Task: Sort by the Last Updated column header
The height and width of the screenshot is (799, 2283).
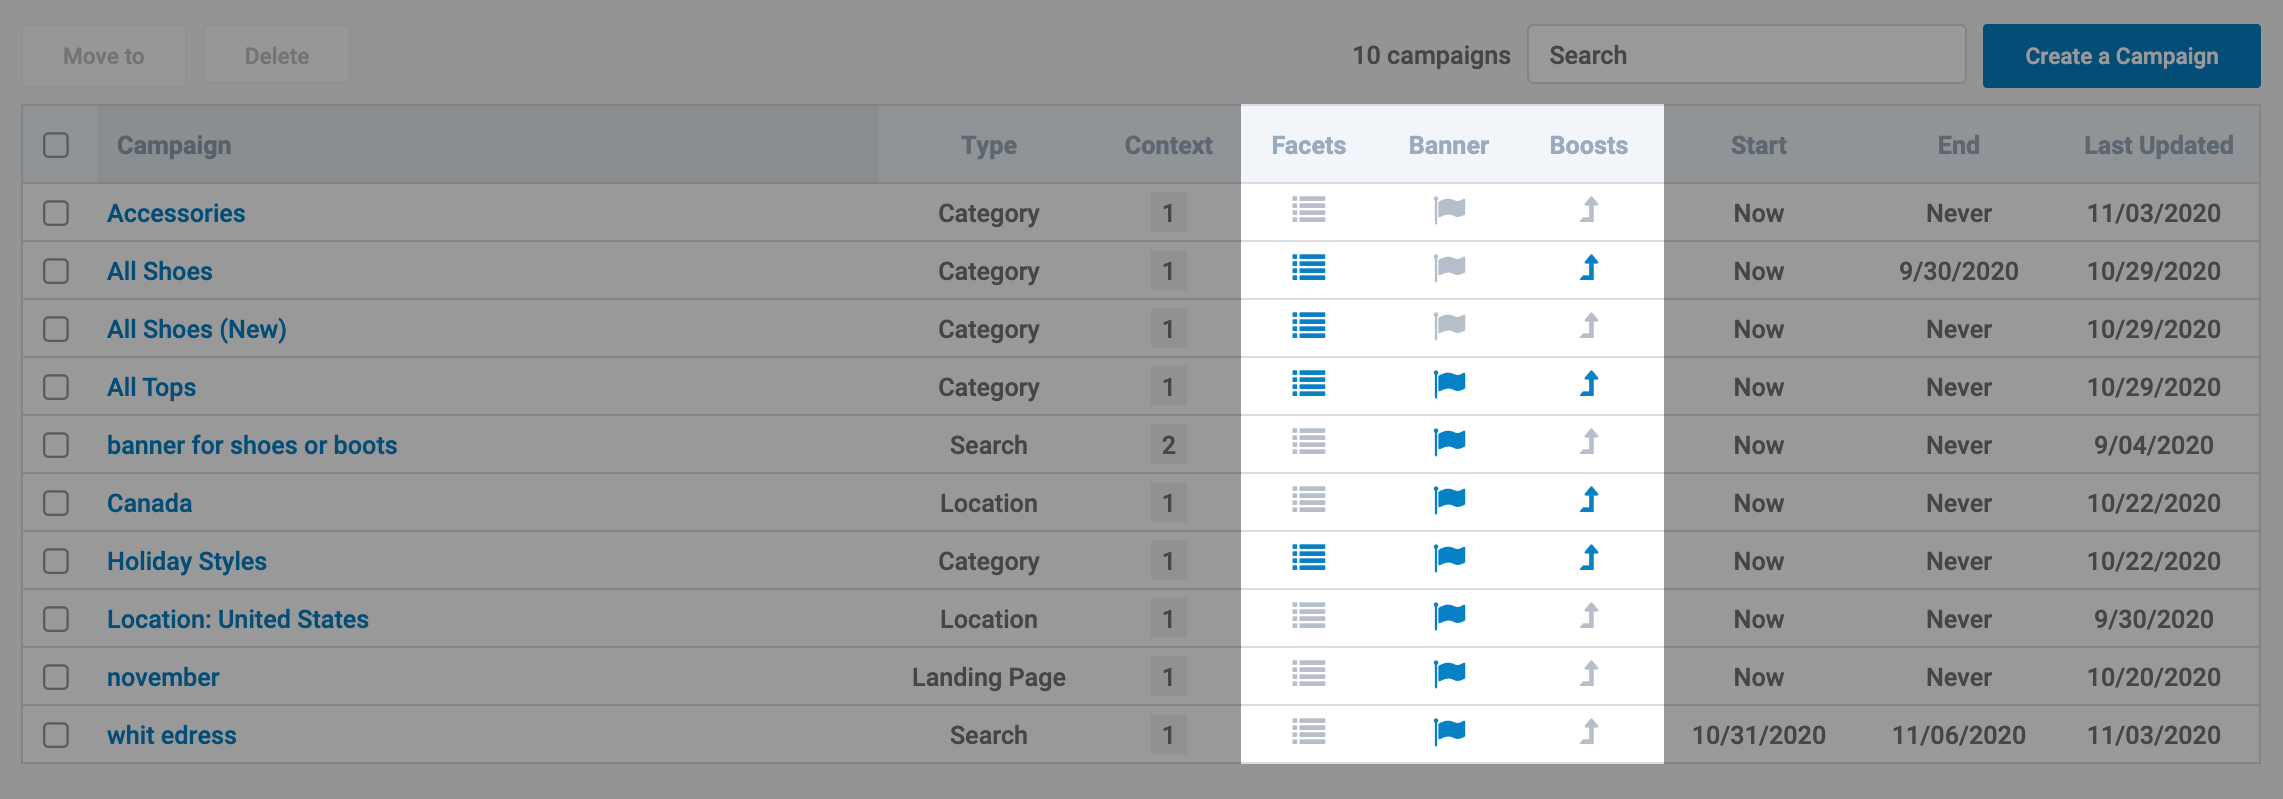Action: click(x=2158, y=145)
